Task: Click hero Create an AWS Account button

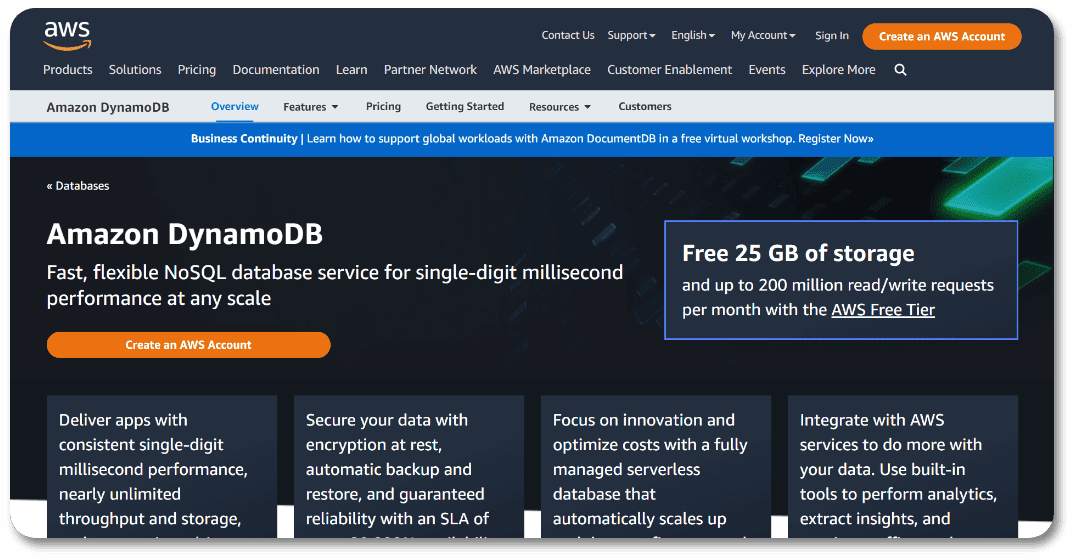Action: pos(188,345)
